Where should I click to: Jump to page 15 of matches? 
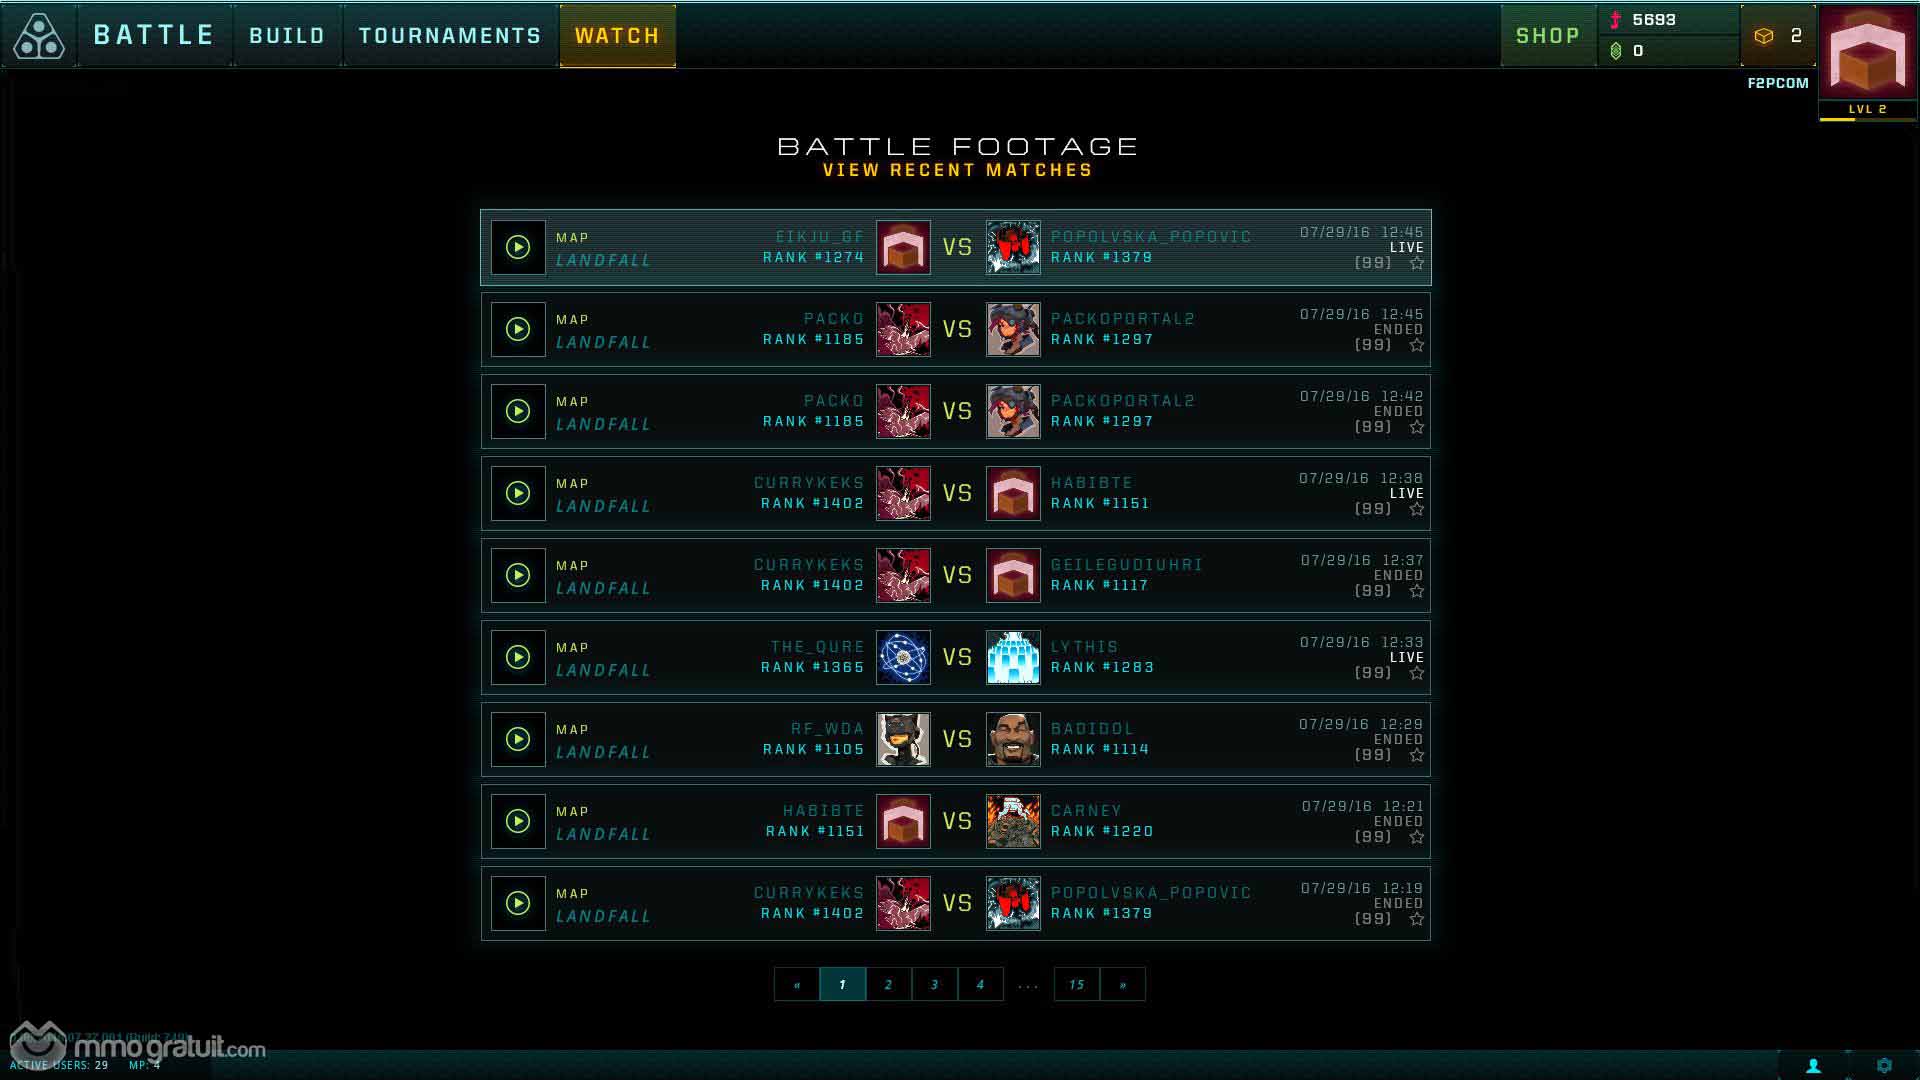tap(1076, 984)
